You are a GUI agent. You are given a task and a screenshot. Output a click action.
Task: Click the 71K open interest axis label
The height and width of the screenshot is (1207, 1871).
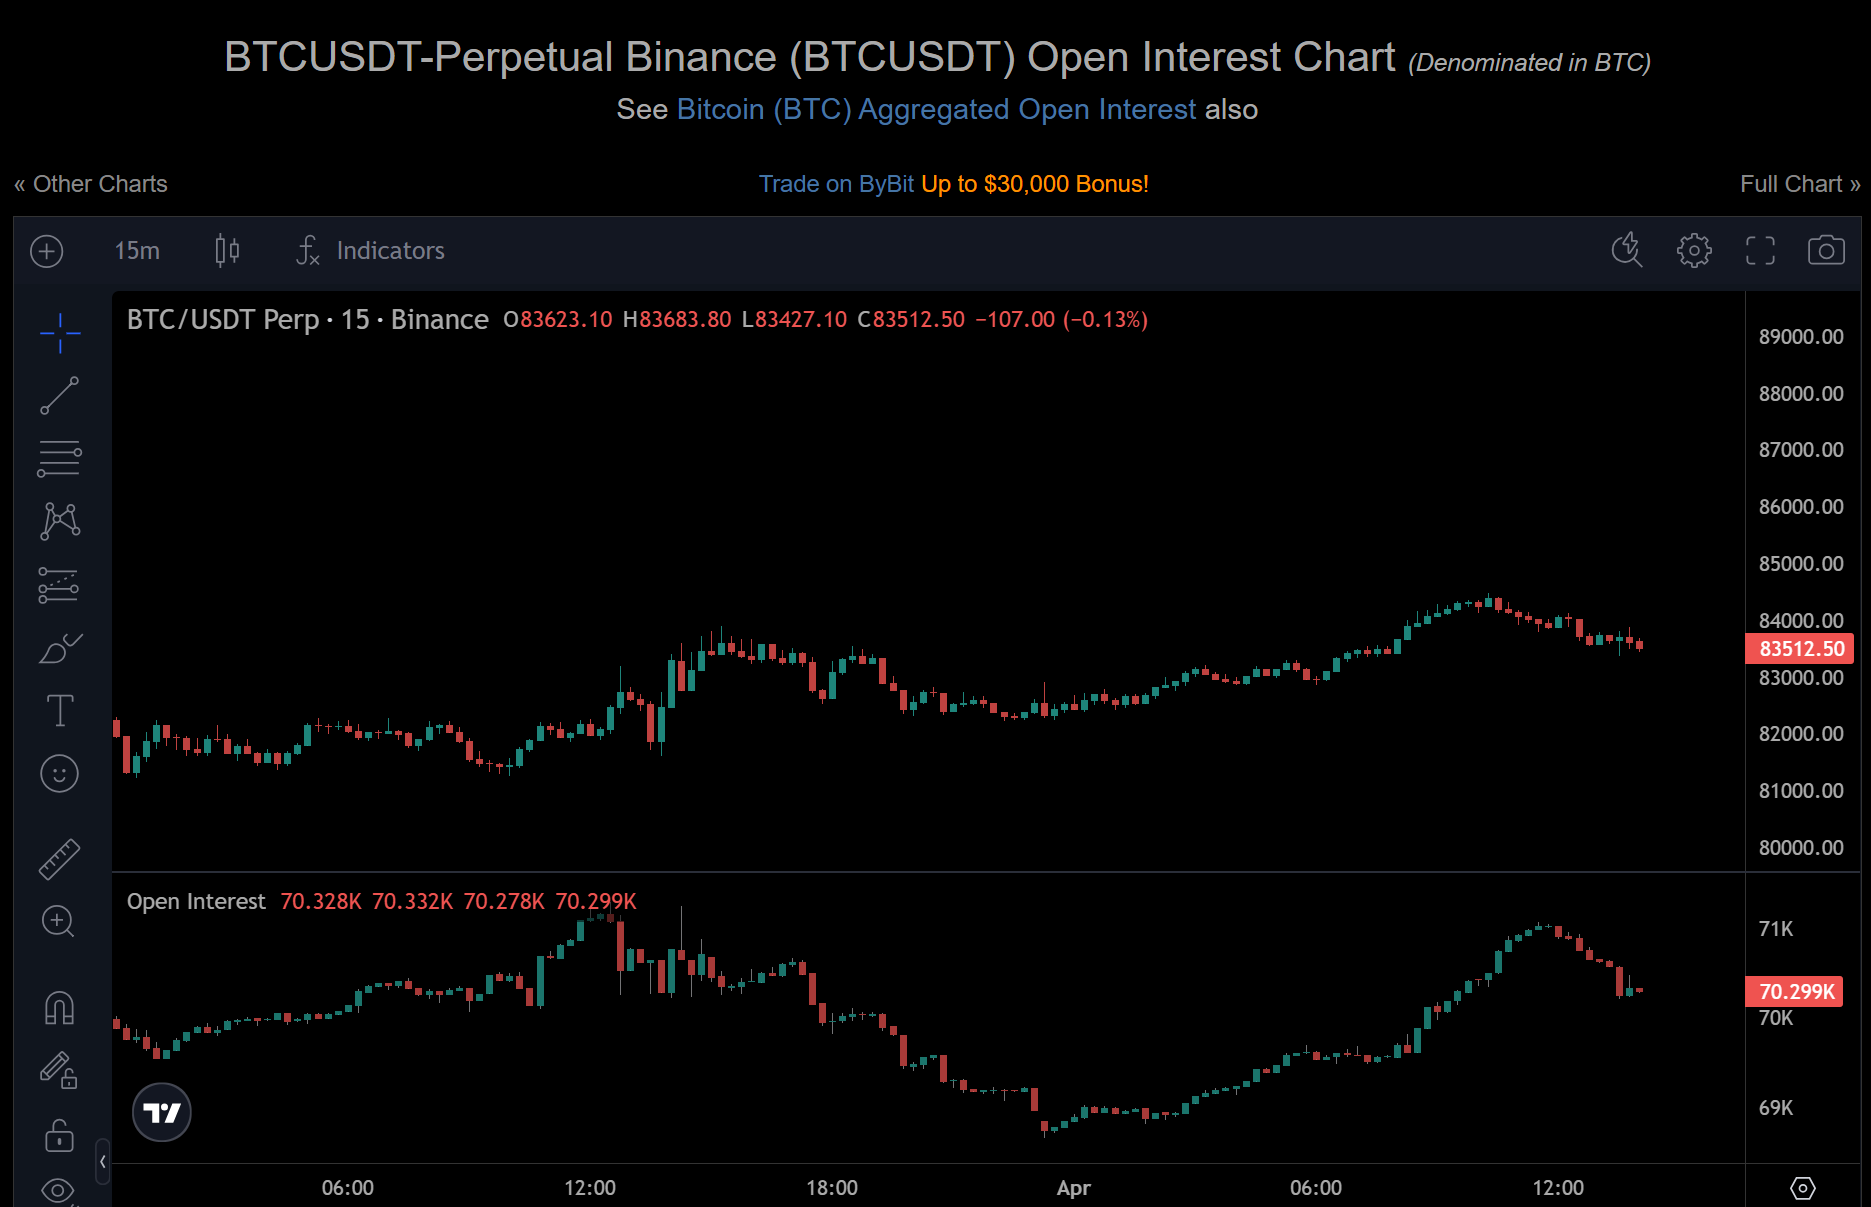[x=1776, y=929]
